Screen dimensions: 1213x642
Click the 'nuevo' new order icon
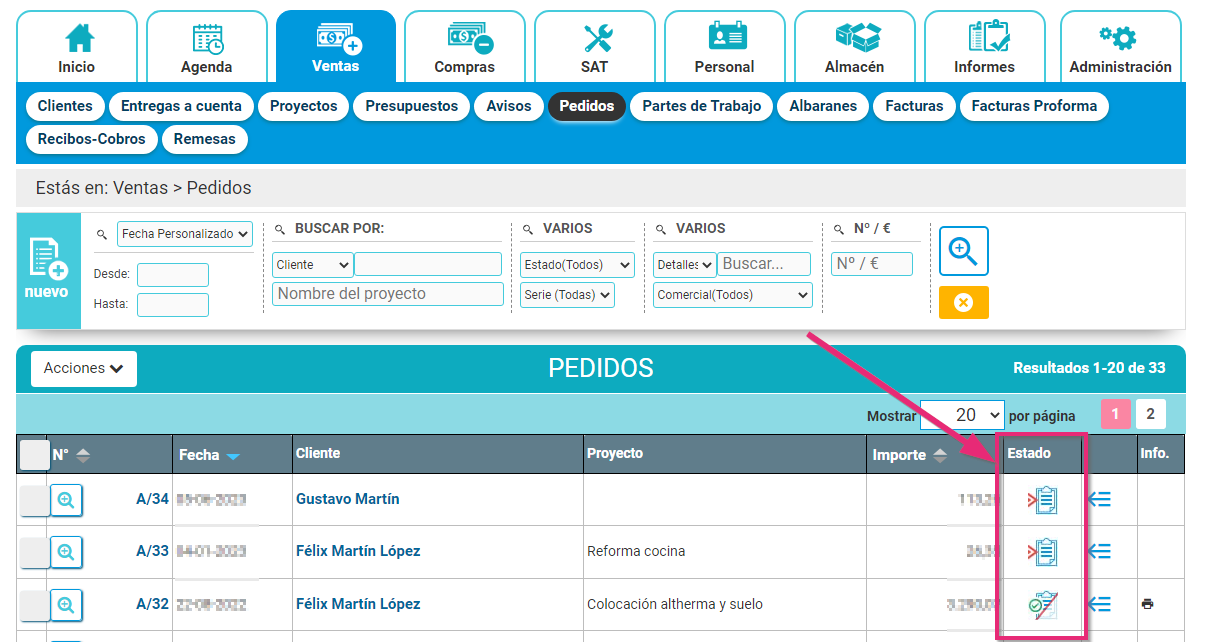(48, 270)
